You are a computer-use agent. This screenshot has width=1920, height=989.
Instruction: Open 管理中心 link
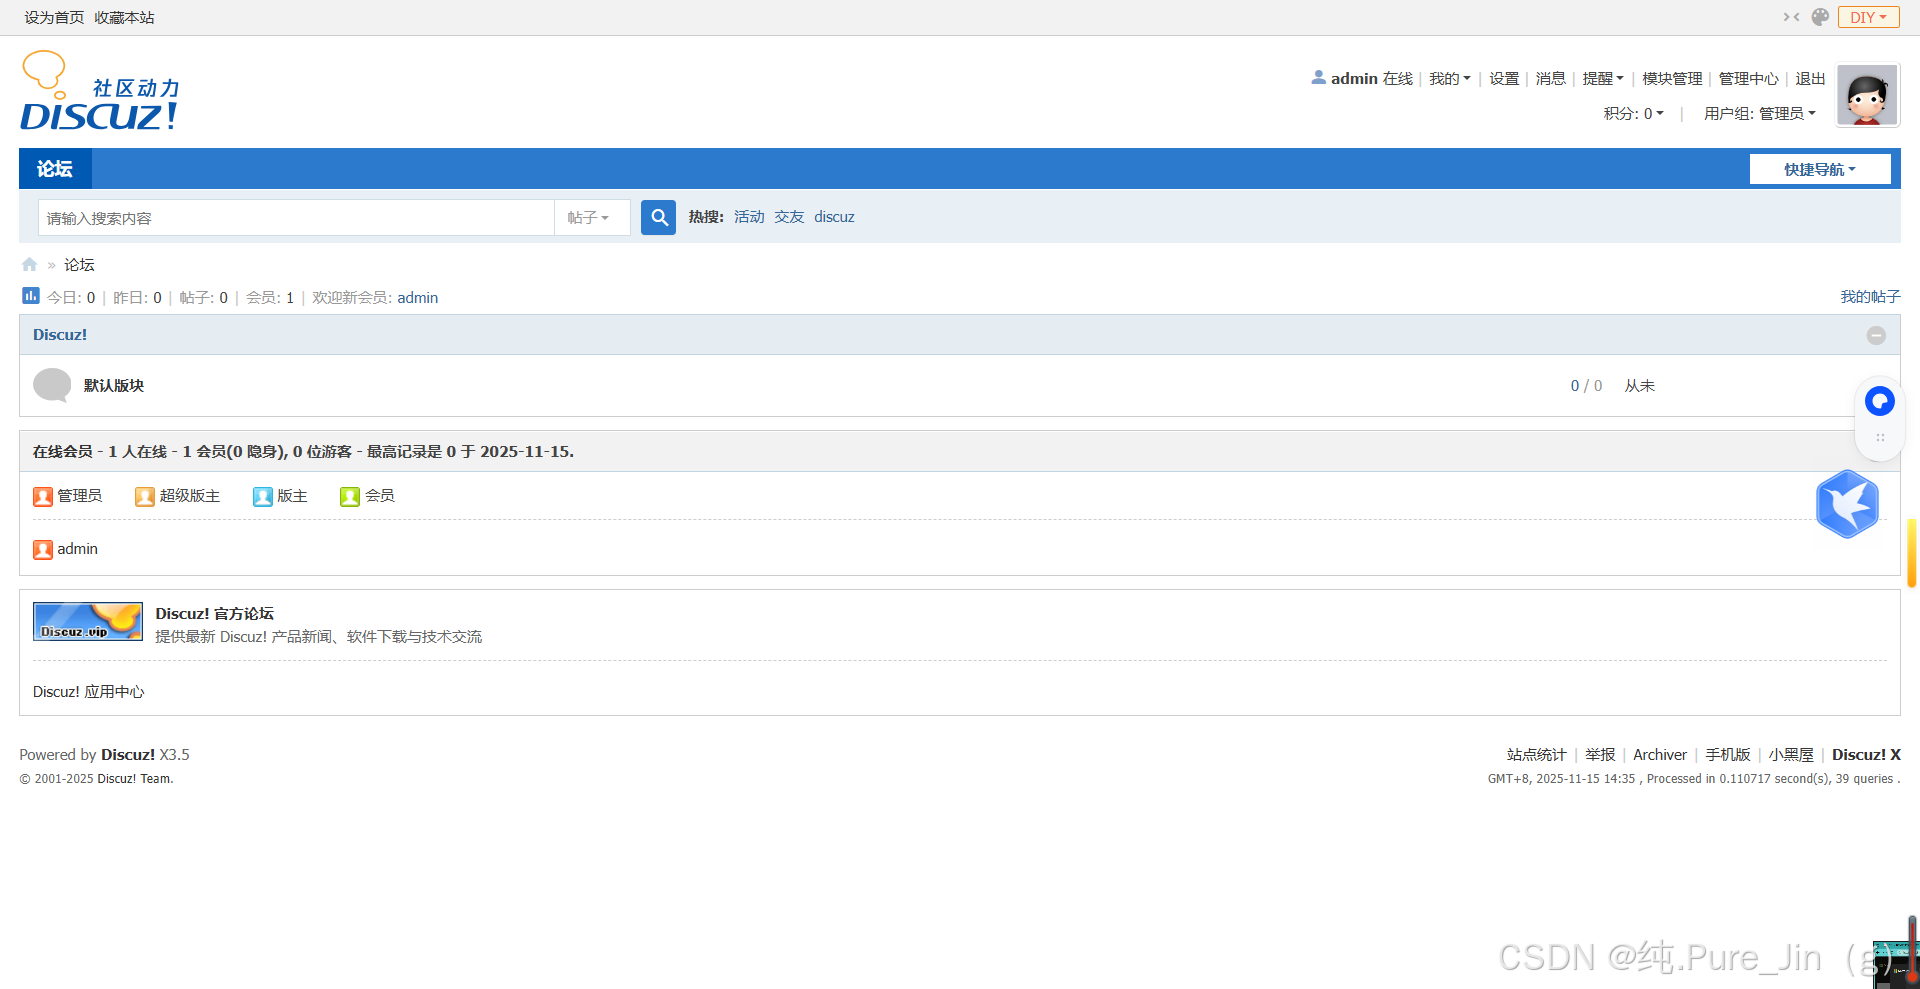pos(1749,79)
